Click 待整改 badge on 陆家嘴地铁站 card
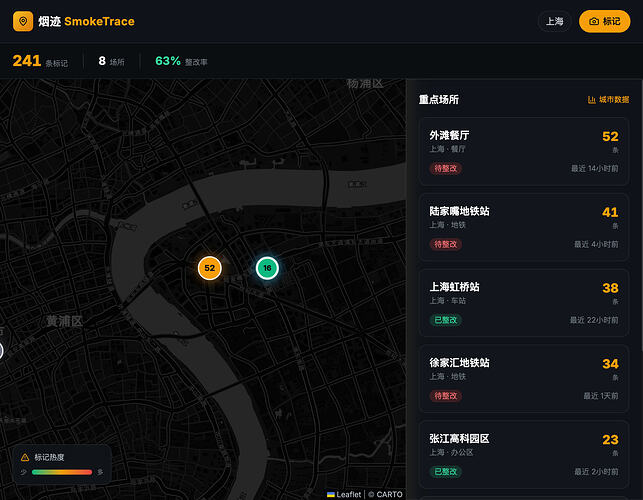This screenshot has height=500, width=643. point(446,244)
